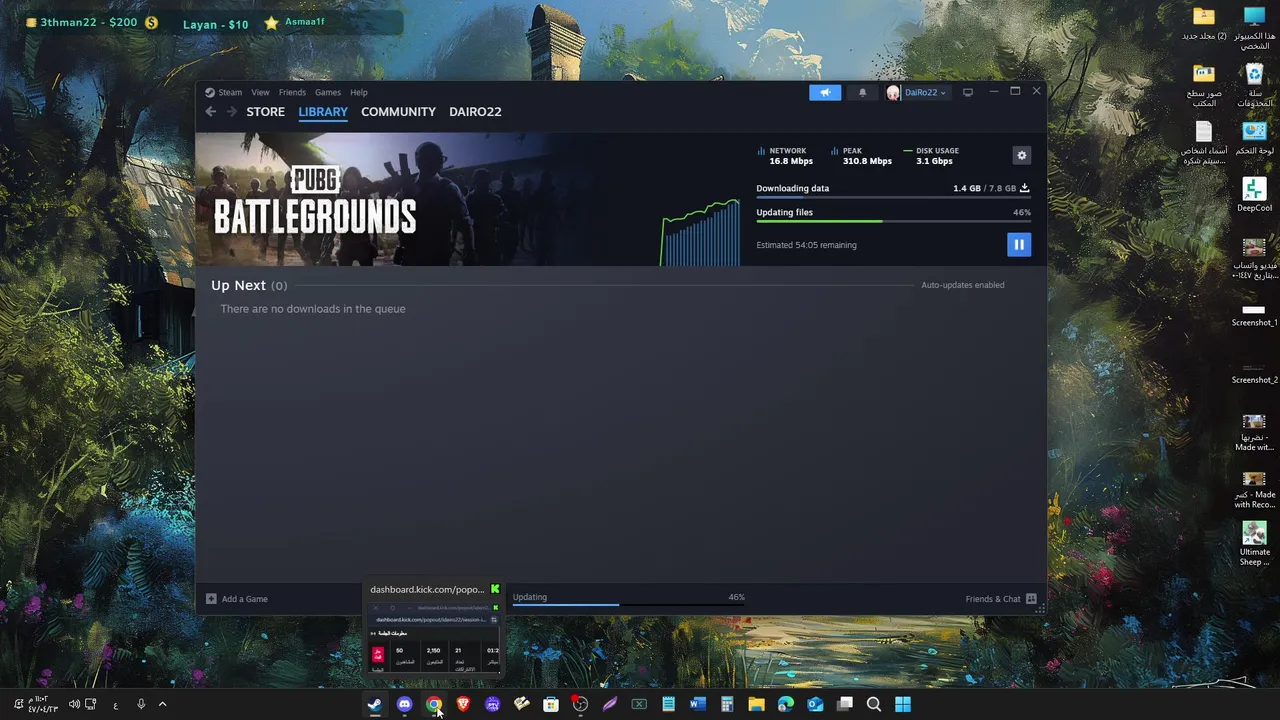This screenshot has width=1280, height=720.
Task: Open Steam notifications bell
Action: click(862, 92)
